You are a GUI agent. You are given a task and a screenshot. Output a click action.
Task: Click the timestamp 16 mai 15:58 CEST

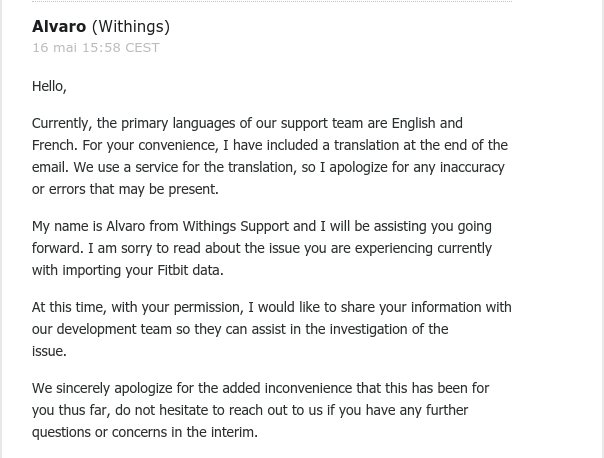pyautogui.click(x=95, y=47)
